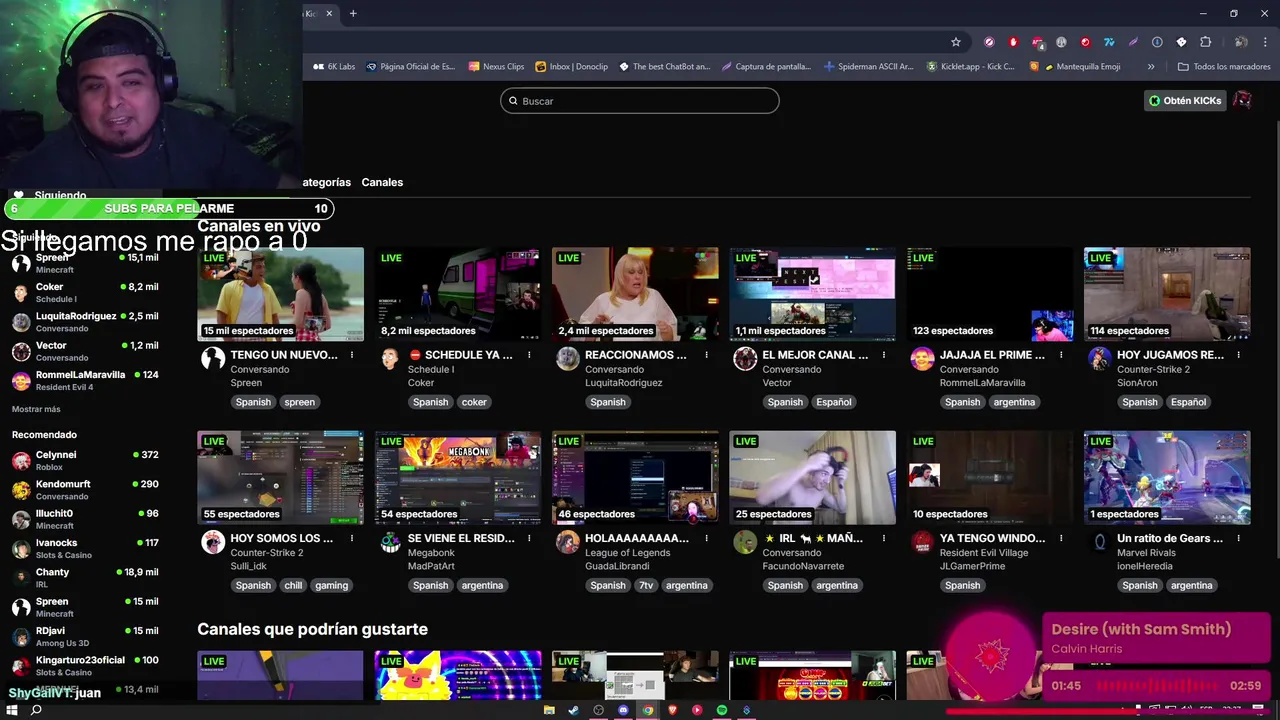Image resolution: width=1280 pixels, height=720 pixels.
Task: Open Discord from the taskbar
Action: pyautogui.click(x=623, y=710)
